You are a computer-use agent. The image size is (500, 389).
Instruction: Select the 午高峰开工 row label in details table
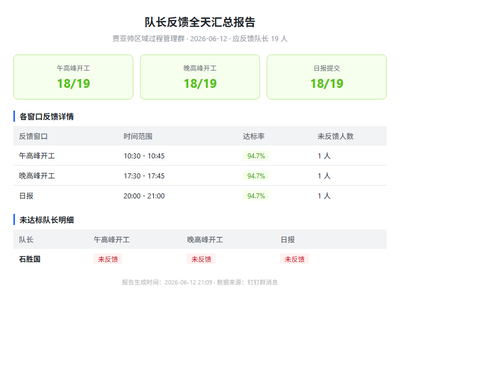click(x=37, y=156)
